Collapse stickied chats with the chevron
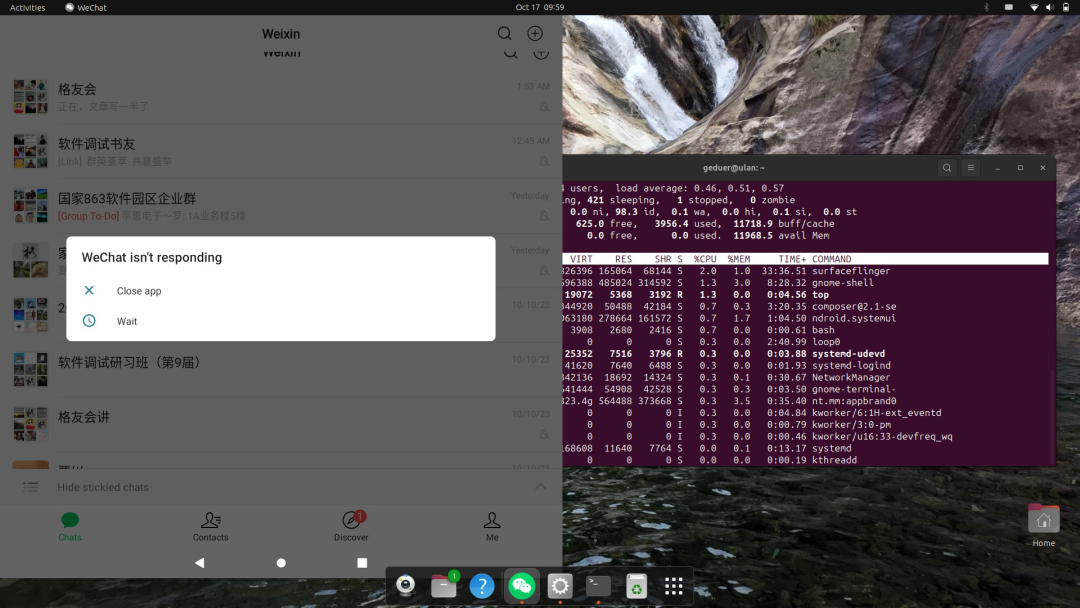 click(x=540, y=487)
